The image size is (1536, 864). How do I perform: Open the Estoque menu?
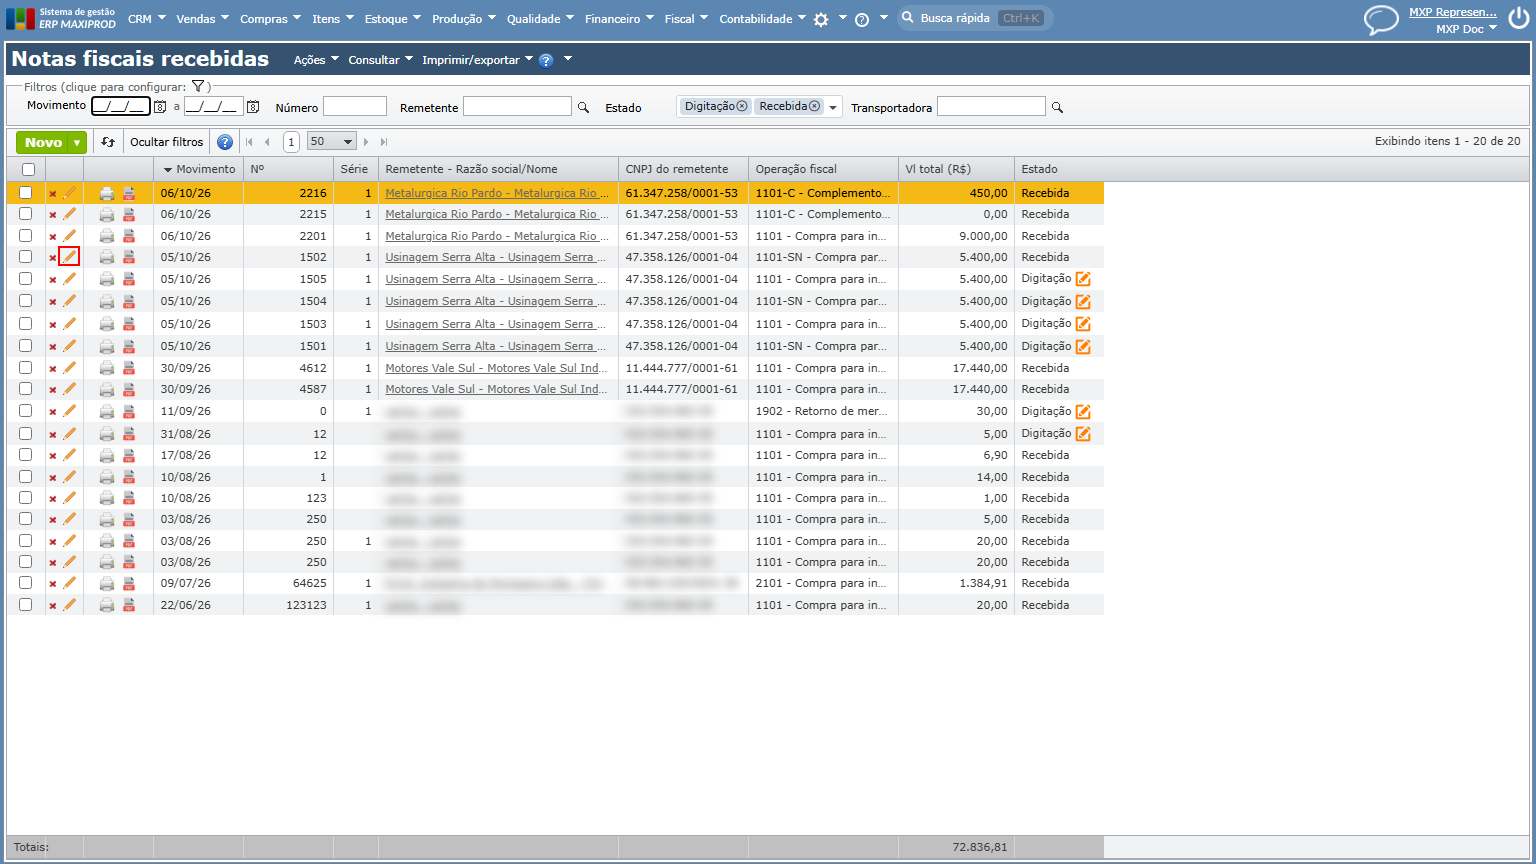(x=392, y=19)
